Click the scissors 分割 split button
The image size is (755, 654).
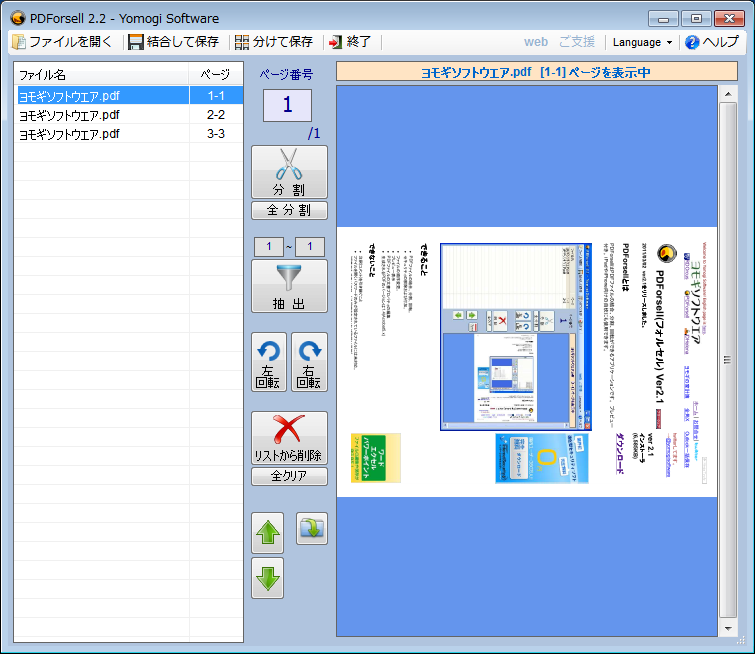click(x=289, y=172)
